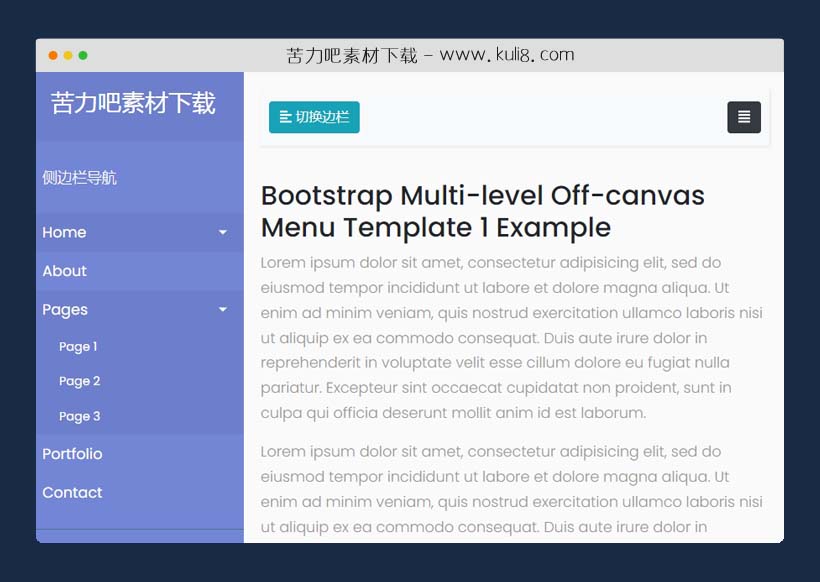Open the Portfolio menu item
This screenshot has width=820, height=582.
click(72, 454)
